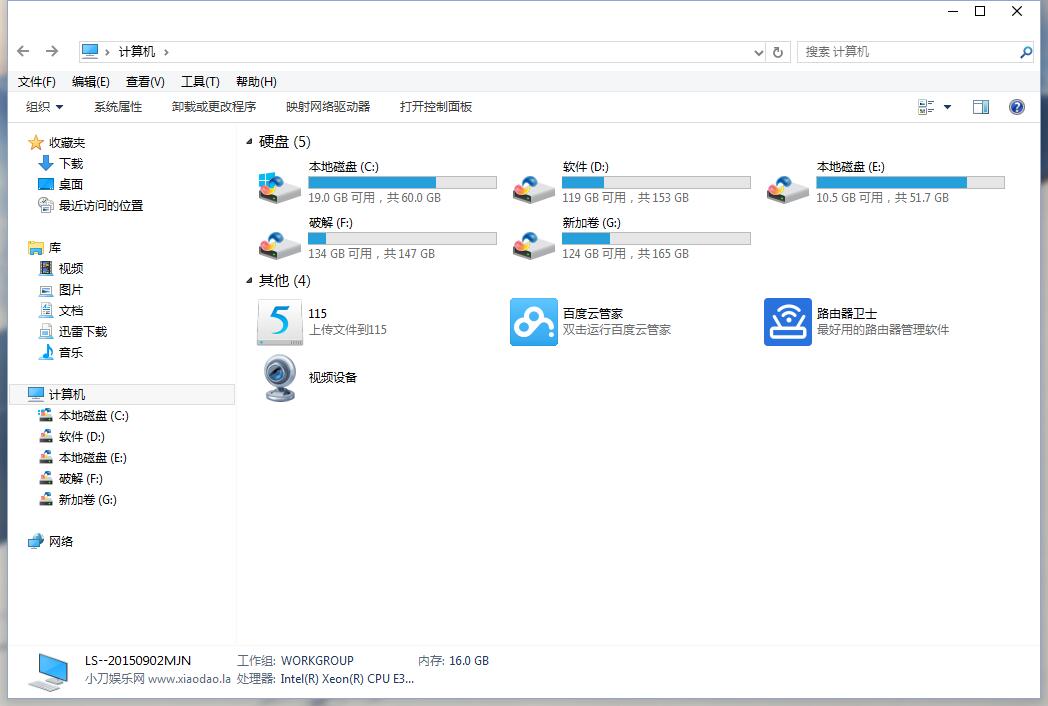
Task: Click the 路由器卫士 icon
Action: click(787, 322)
